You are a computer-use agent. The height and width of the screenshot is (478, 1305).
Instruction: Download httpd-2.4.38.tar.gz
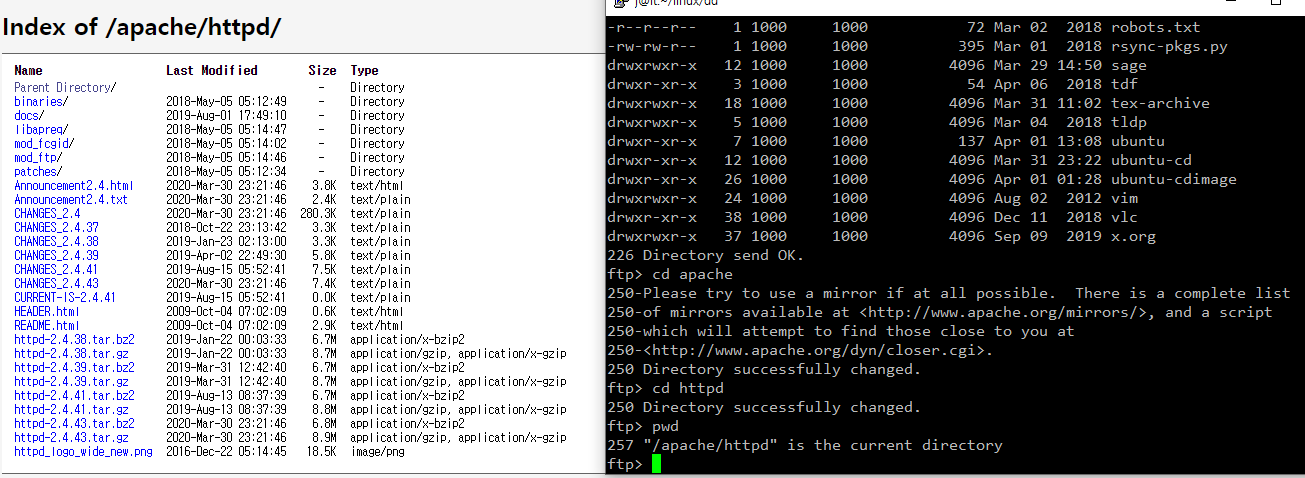click(71, 353)
